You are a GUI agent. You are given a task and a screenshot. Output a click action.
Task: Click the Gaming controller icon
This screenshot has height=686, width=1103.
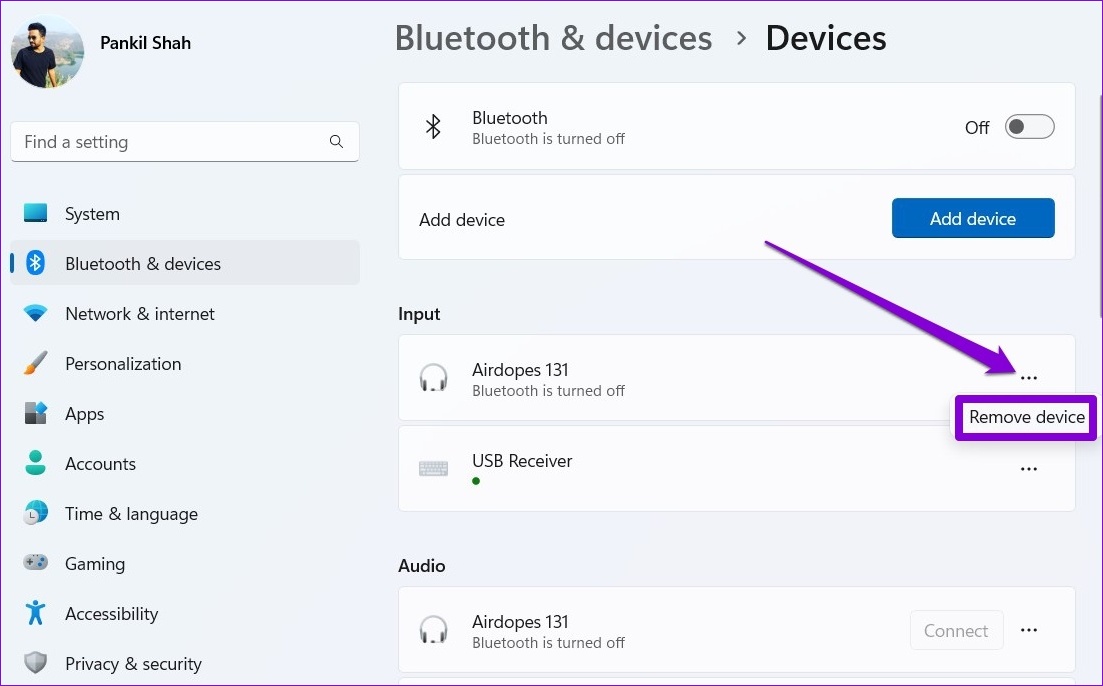tap(36, 564)
